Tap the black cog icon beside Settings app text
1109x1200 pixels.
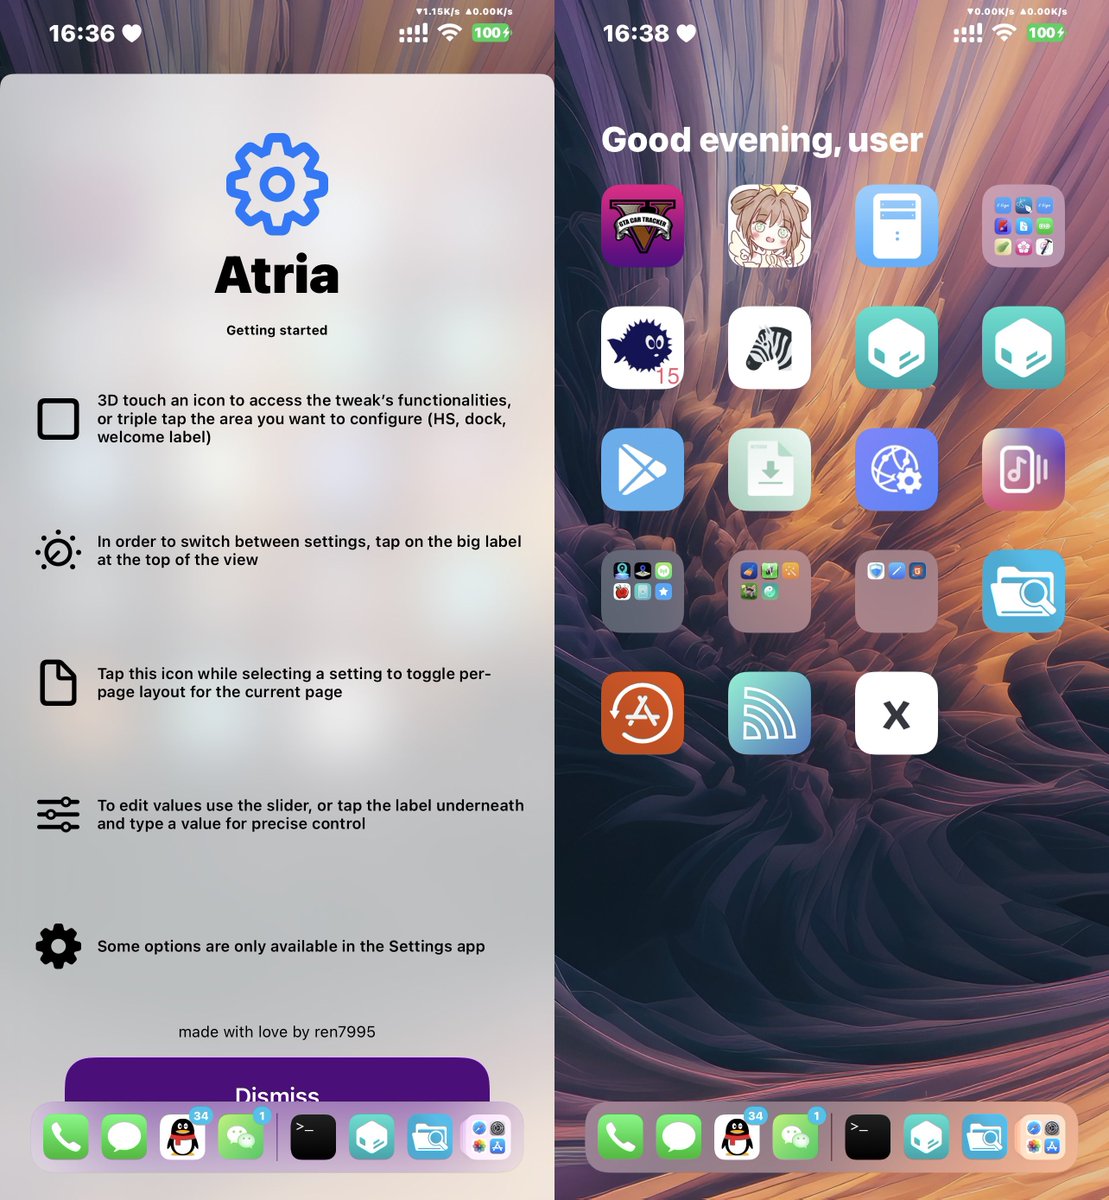point(58,946)
